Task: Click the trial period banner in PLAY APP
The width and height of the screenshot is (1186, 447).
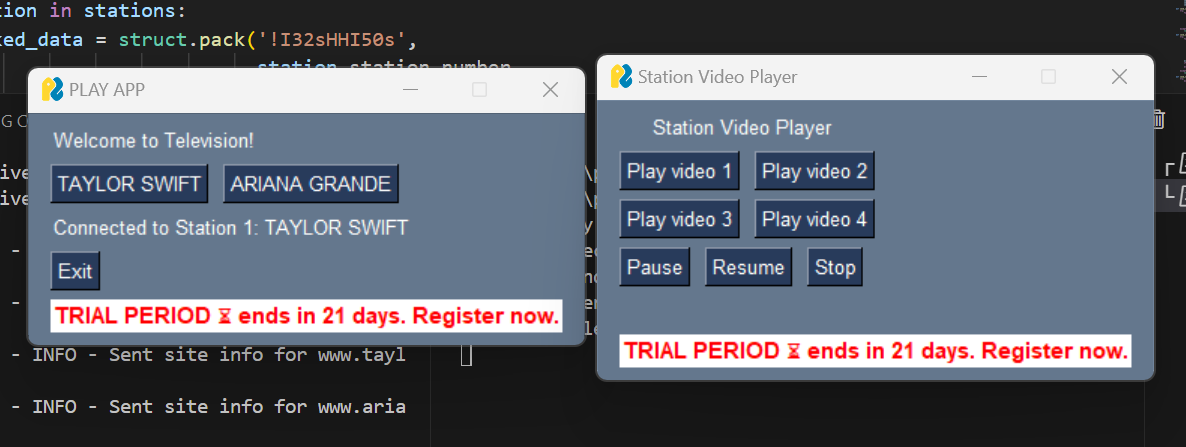Action: [x=306, y=316]
